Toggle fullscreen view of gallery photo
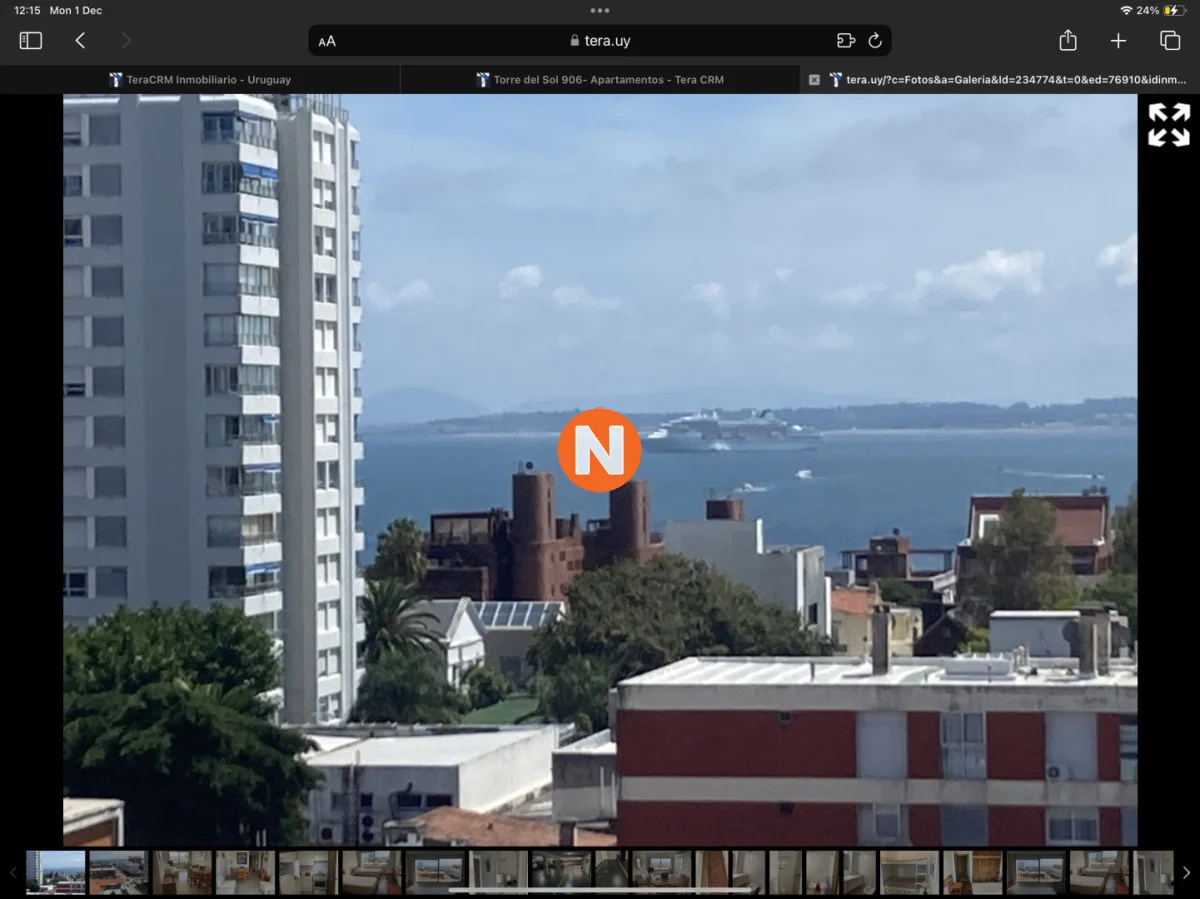The width and height of the screenshot is (1200, 899). click(1168, 125)
